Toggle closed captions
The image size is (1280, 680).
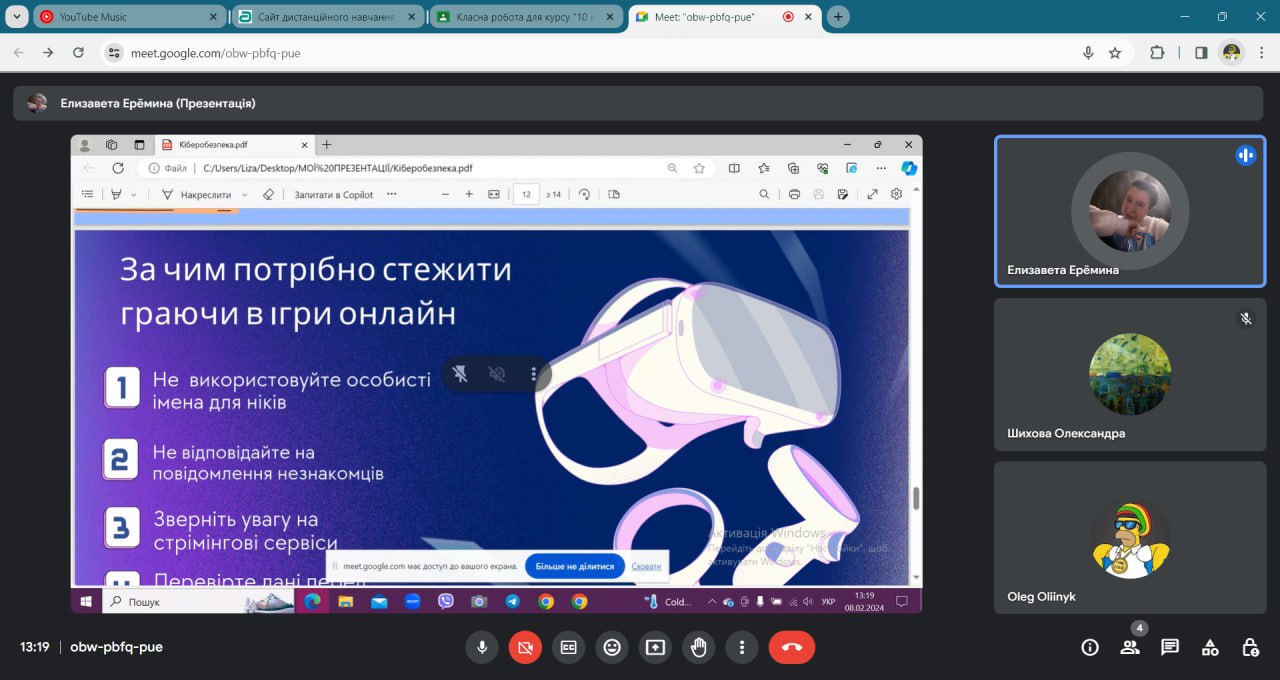(568, 647)
